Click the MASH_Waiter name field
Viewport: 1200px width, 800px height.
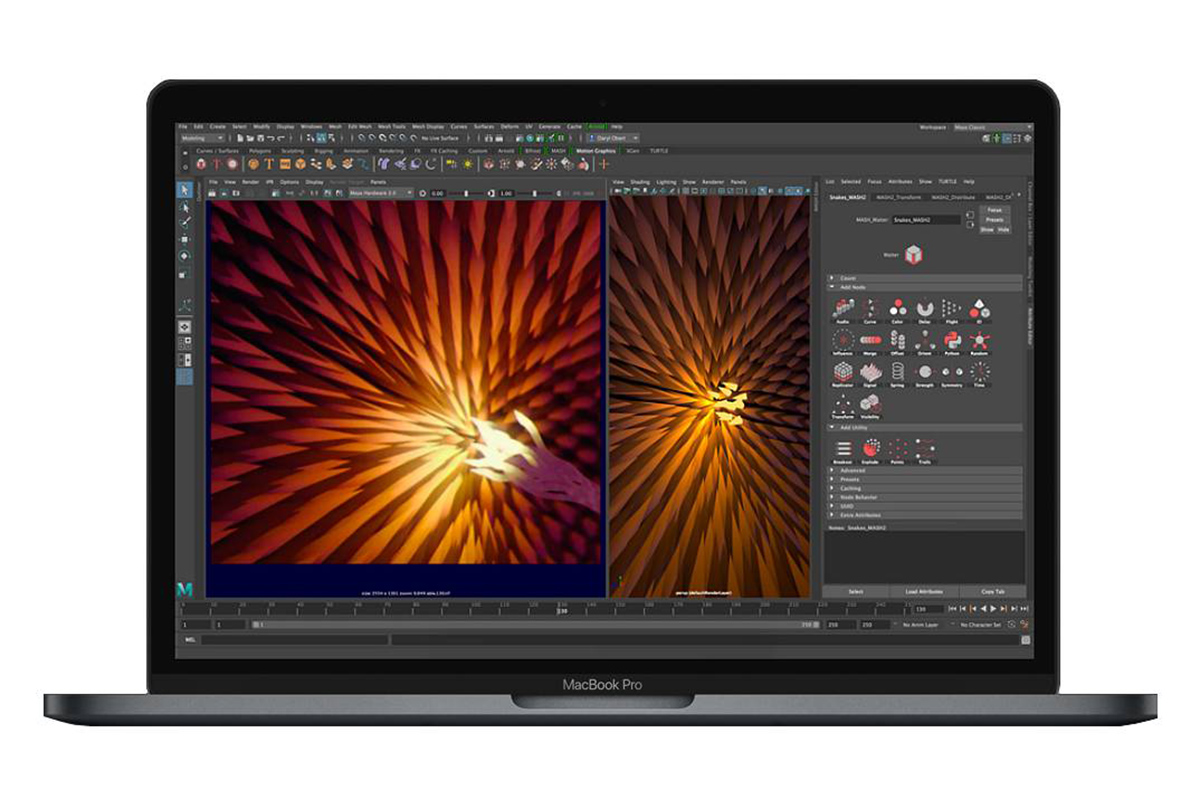tap(927, 219)
